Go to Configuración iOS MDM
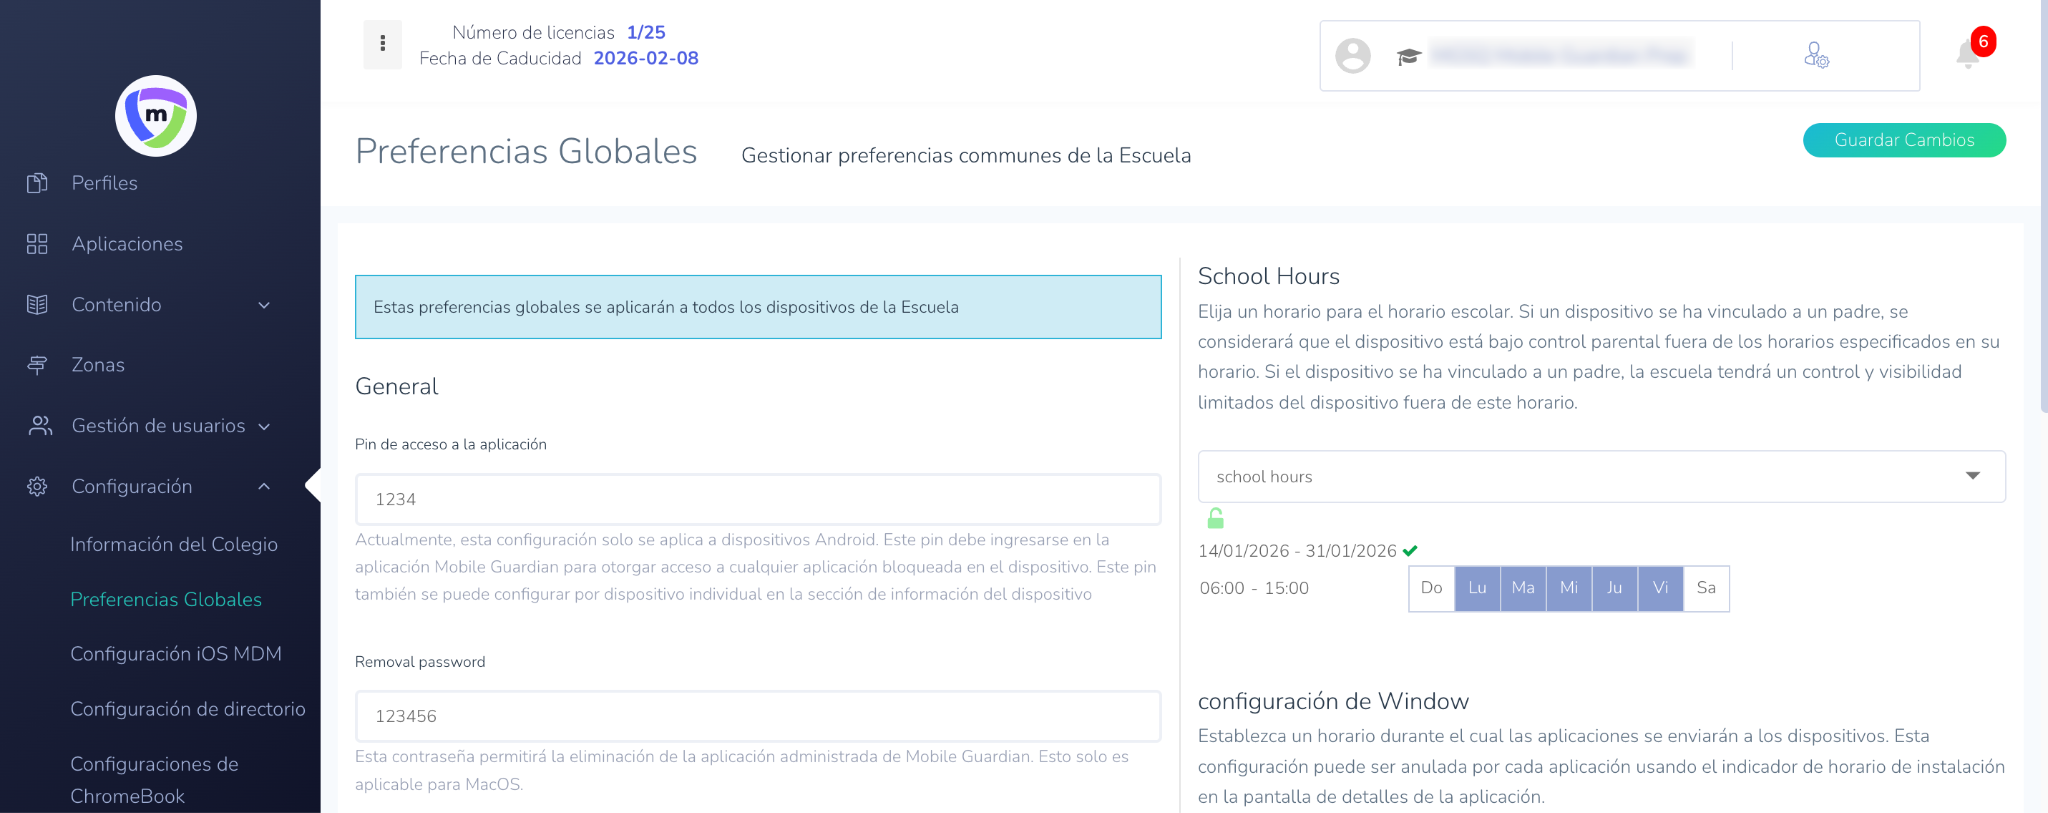 (x=176, y=654)
